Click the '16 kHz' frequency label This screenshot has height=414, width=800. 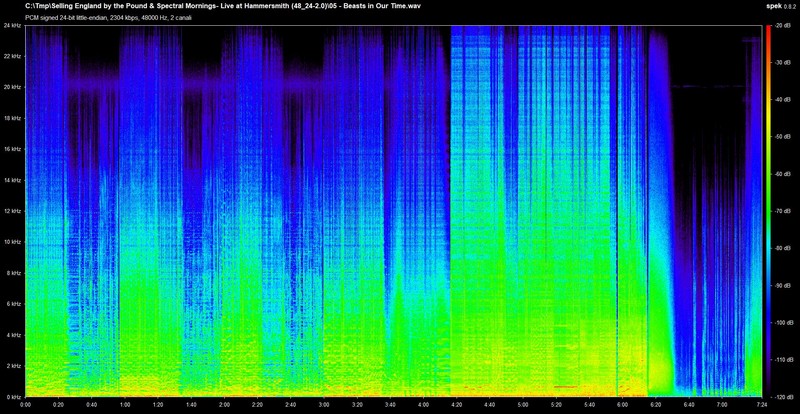pyautogui.click(x=12, y=149)
